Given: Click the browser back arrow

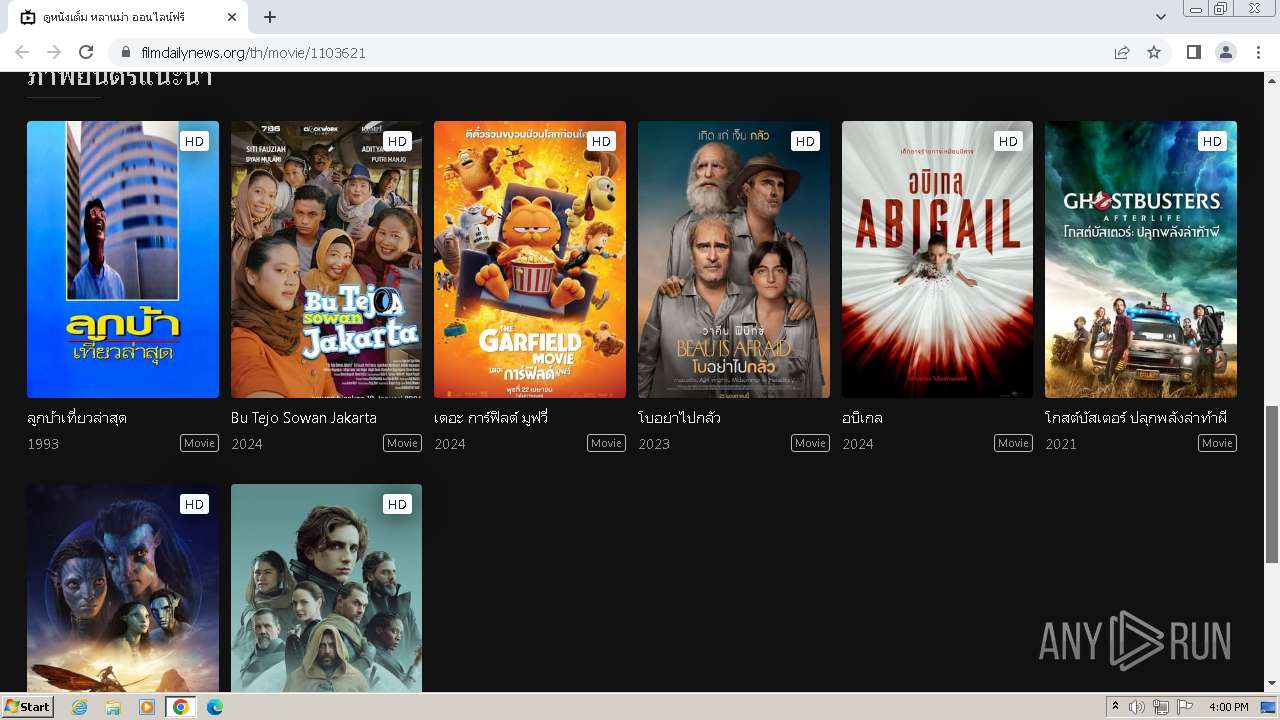Looking at the screenshot, I should [22, 52].
